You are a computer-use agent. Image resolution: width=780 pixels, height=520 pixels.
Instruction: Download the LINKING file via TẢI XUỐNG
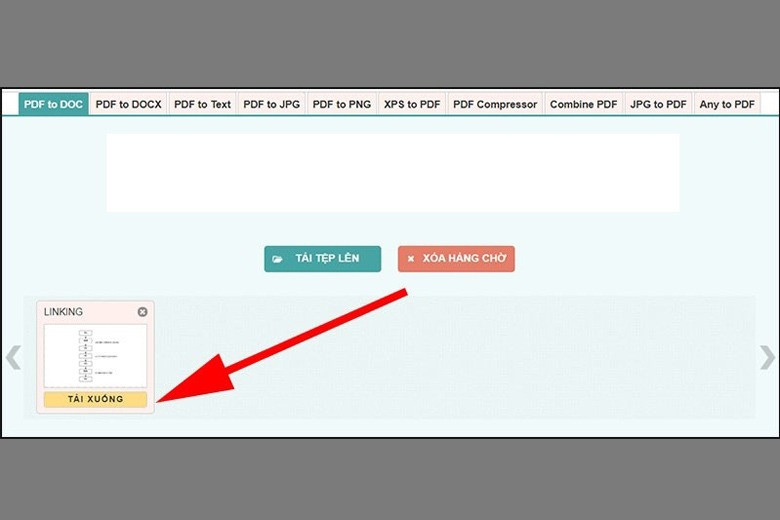(95, 399)
